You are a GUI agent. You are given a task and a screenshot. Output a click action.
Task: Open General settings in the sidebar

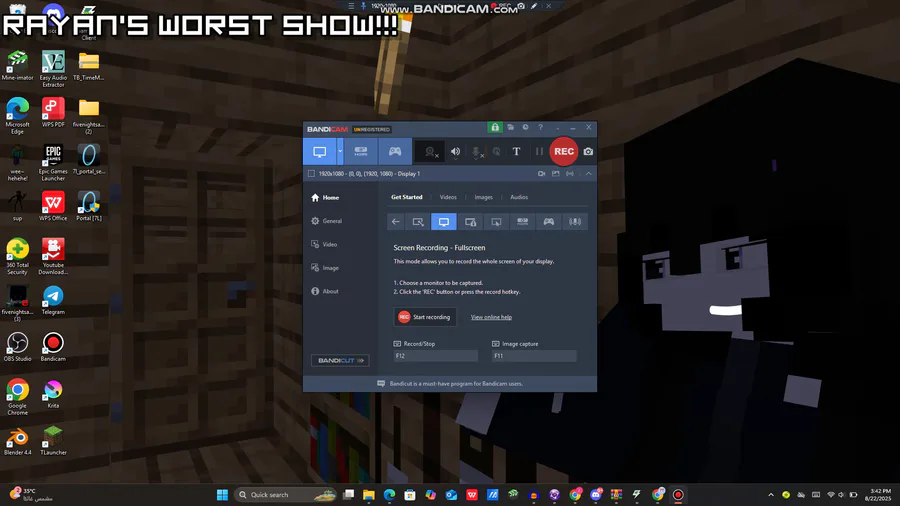click(x=327, y=221)
